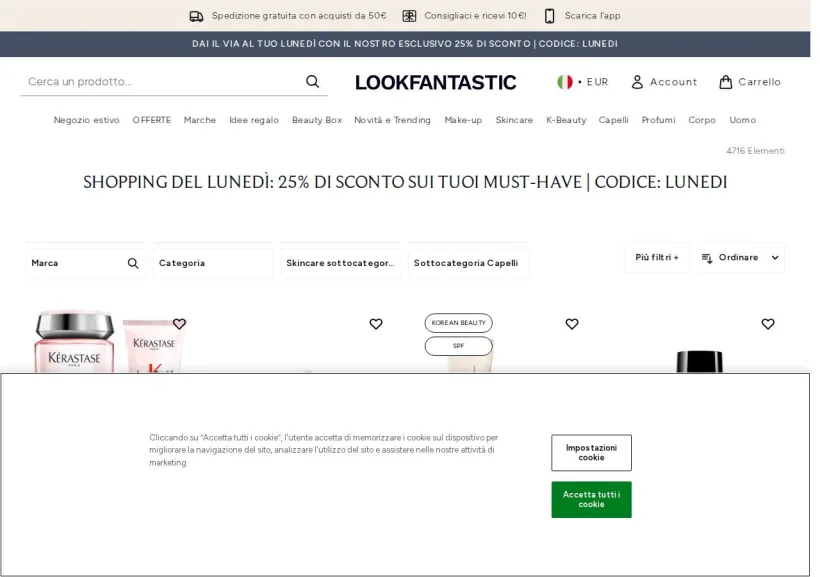Viewport: 820px width, 577px height.
Task: Expand the Categoria filter
Action: click(x=213, y=263)
